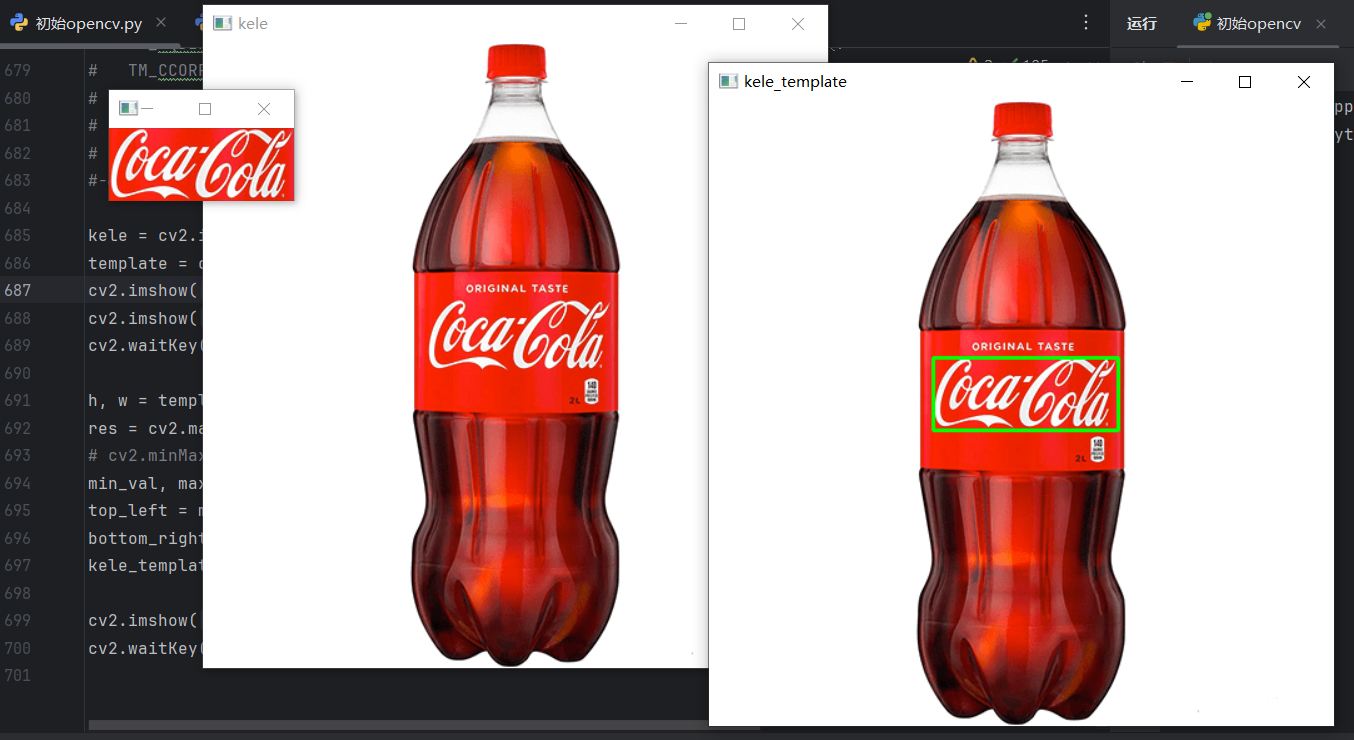The image size is (1354, 740).
Task: Close the kele window
Action: coord(797,24)
